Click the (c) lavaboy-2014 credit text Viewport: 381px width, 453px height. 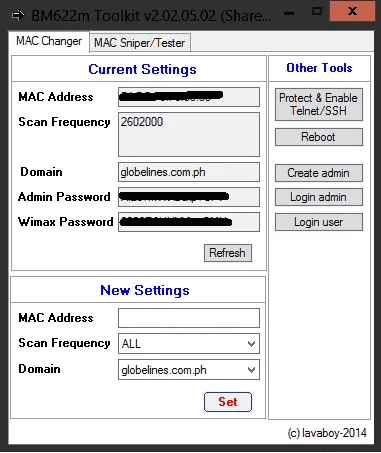327,433
